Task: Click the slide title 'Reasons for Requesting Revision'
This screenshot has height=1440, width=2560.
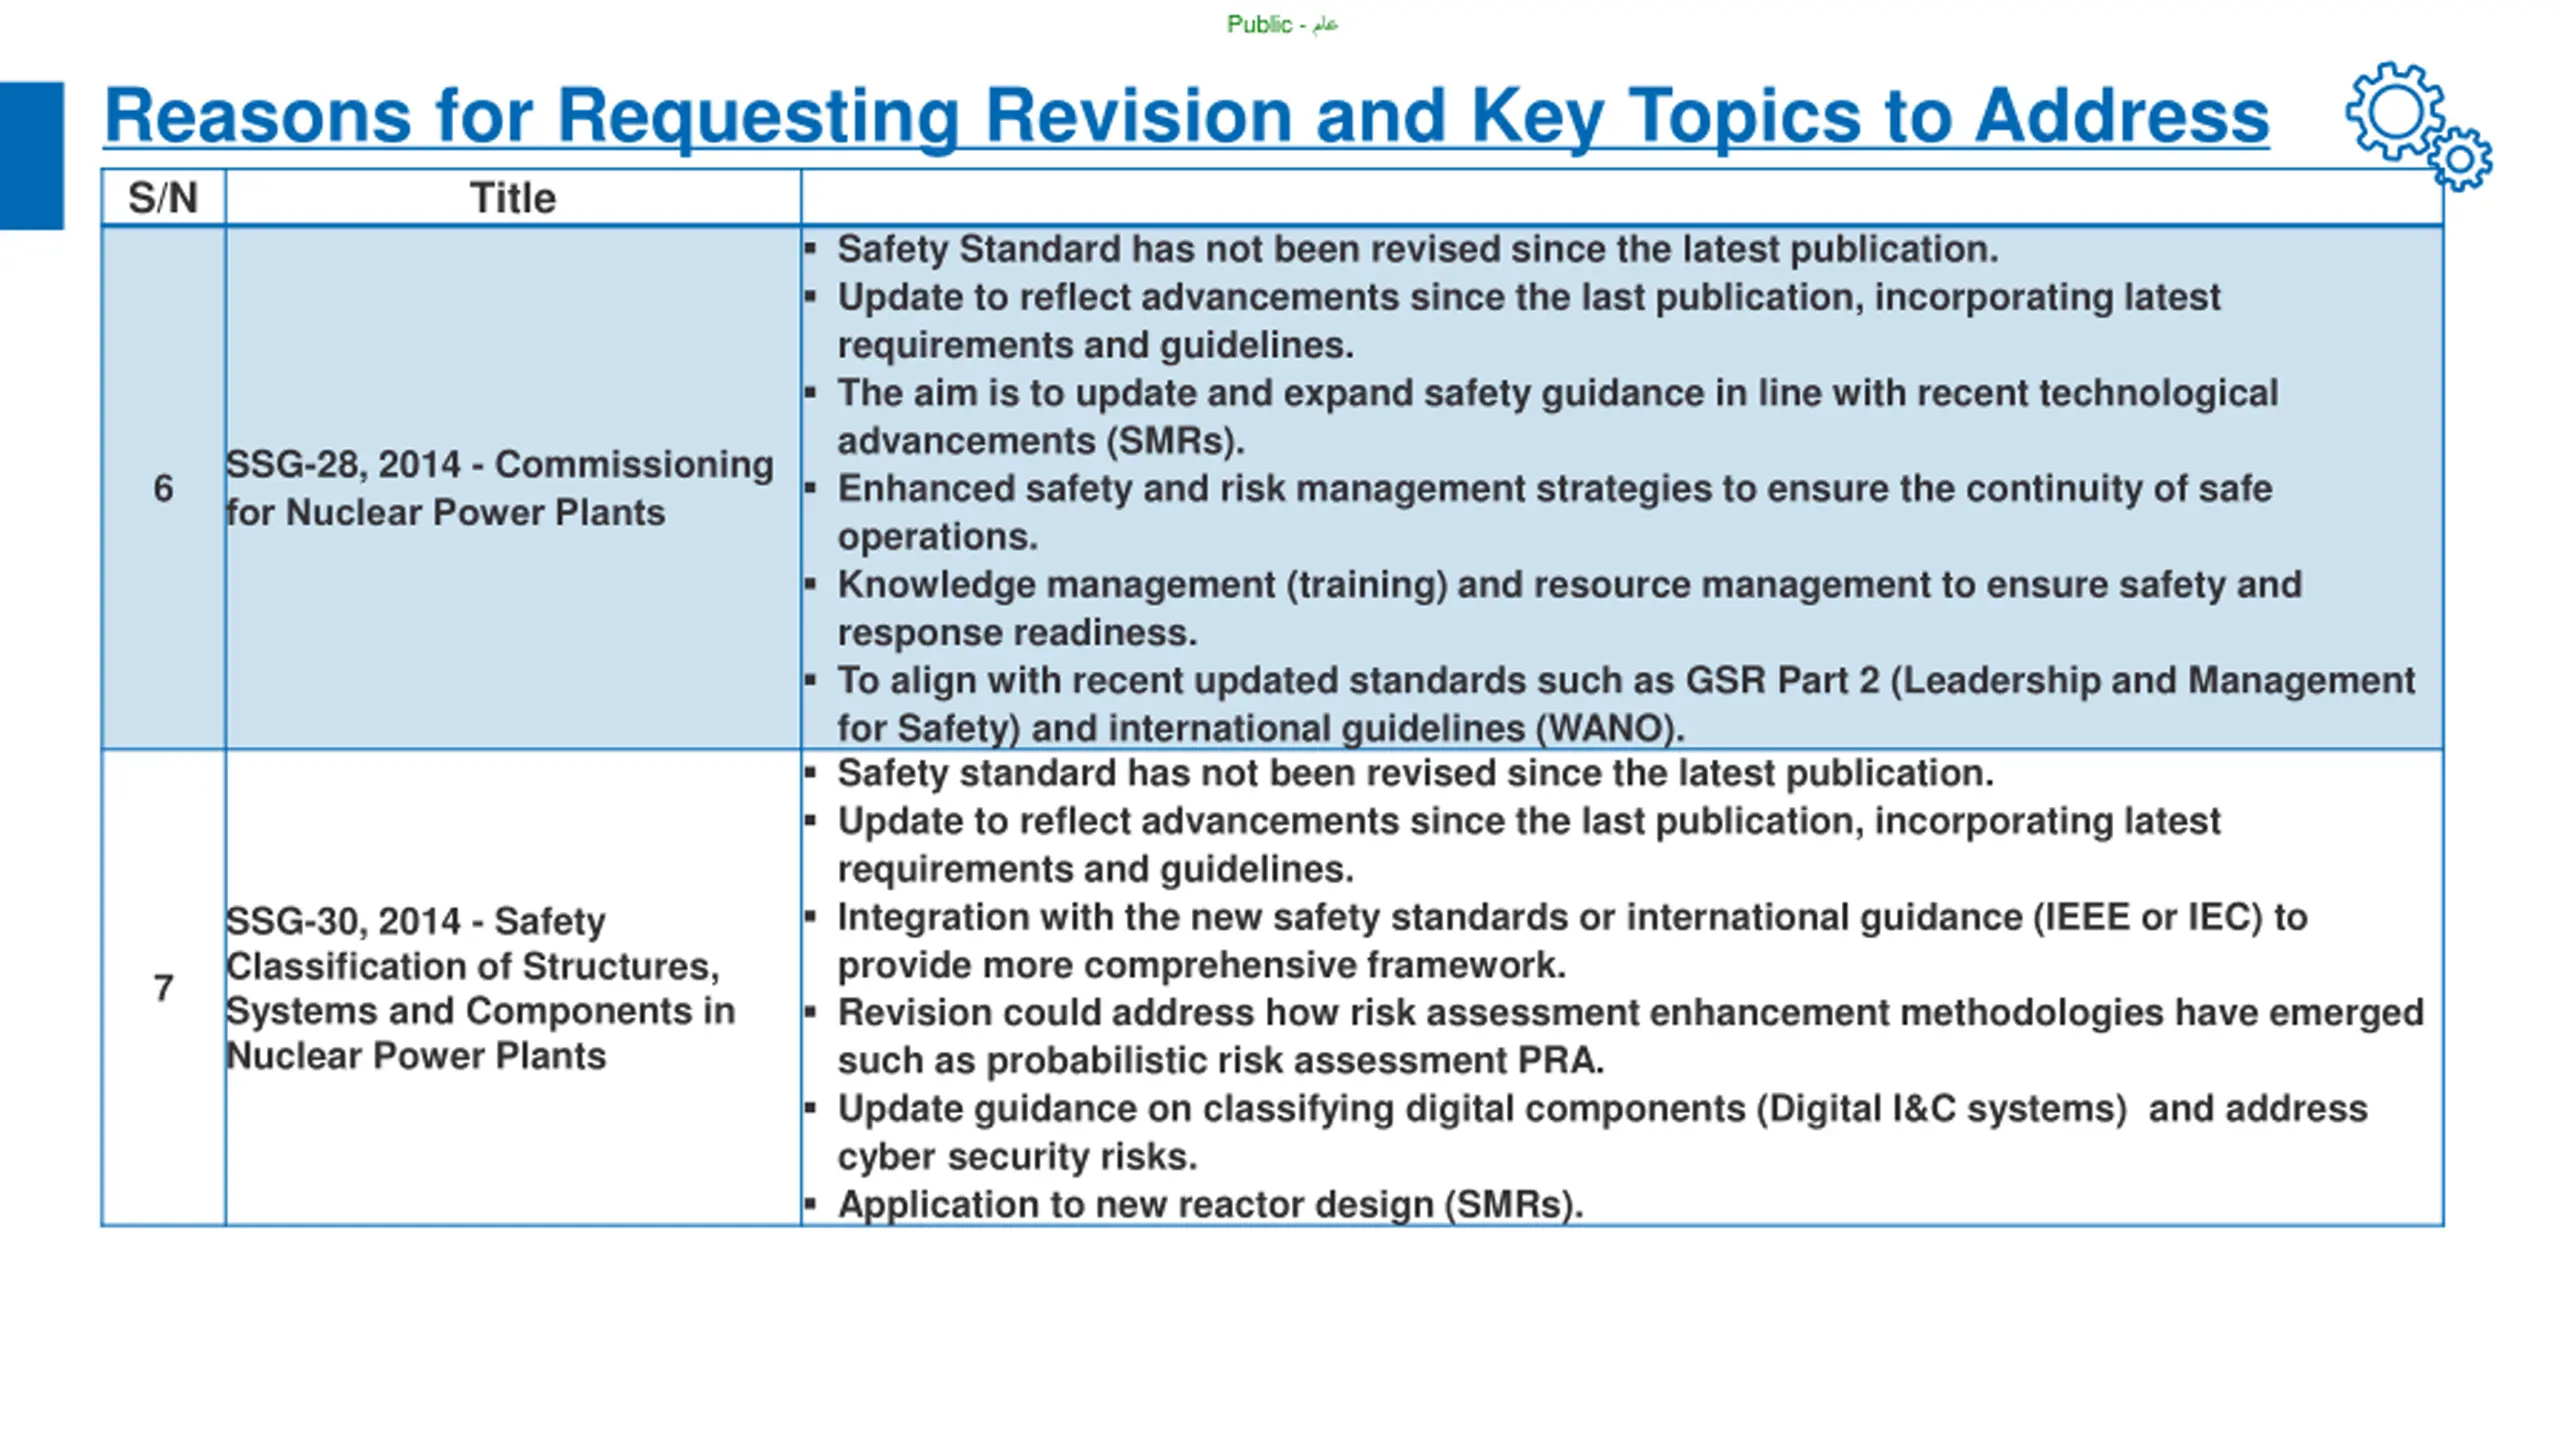Action: coord(1187,116)
